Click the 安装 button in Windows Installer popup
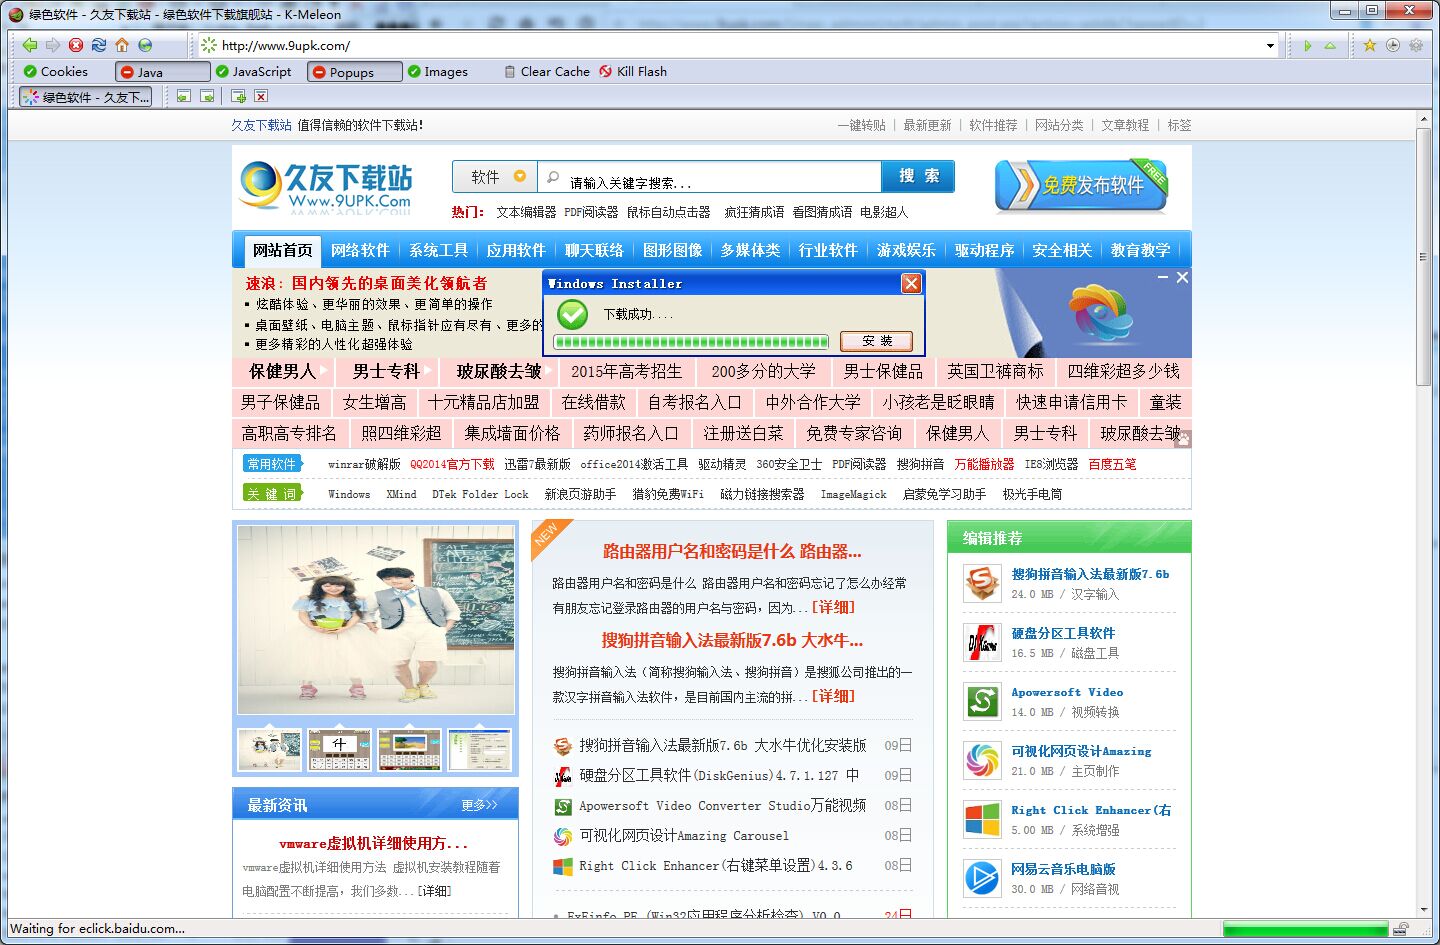 coord(876,341)
